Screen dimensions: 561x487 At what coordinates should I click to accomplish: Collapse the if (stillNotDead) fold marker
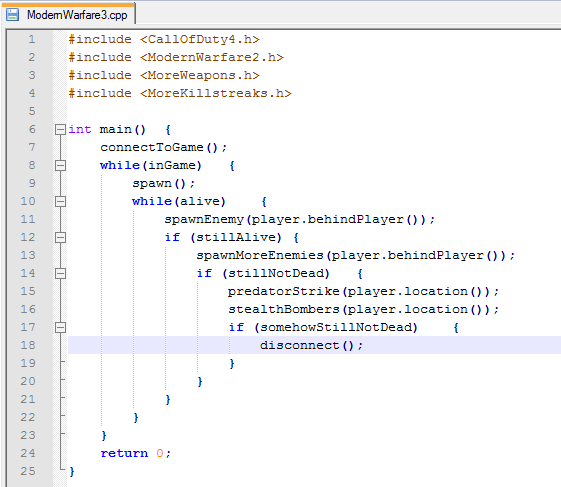pyautogui.click(x=60, y=273)
